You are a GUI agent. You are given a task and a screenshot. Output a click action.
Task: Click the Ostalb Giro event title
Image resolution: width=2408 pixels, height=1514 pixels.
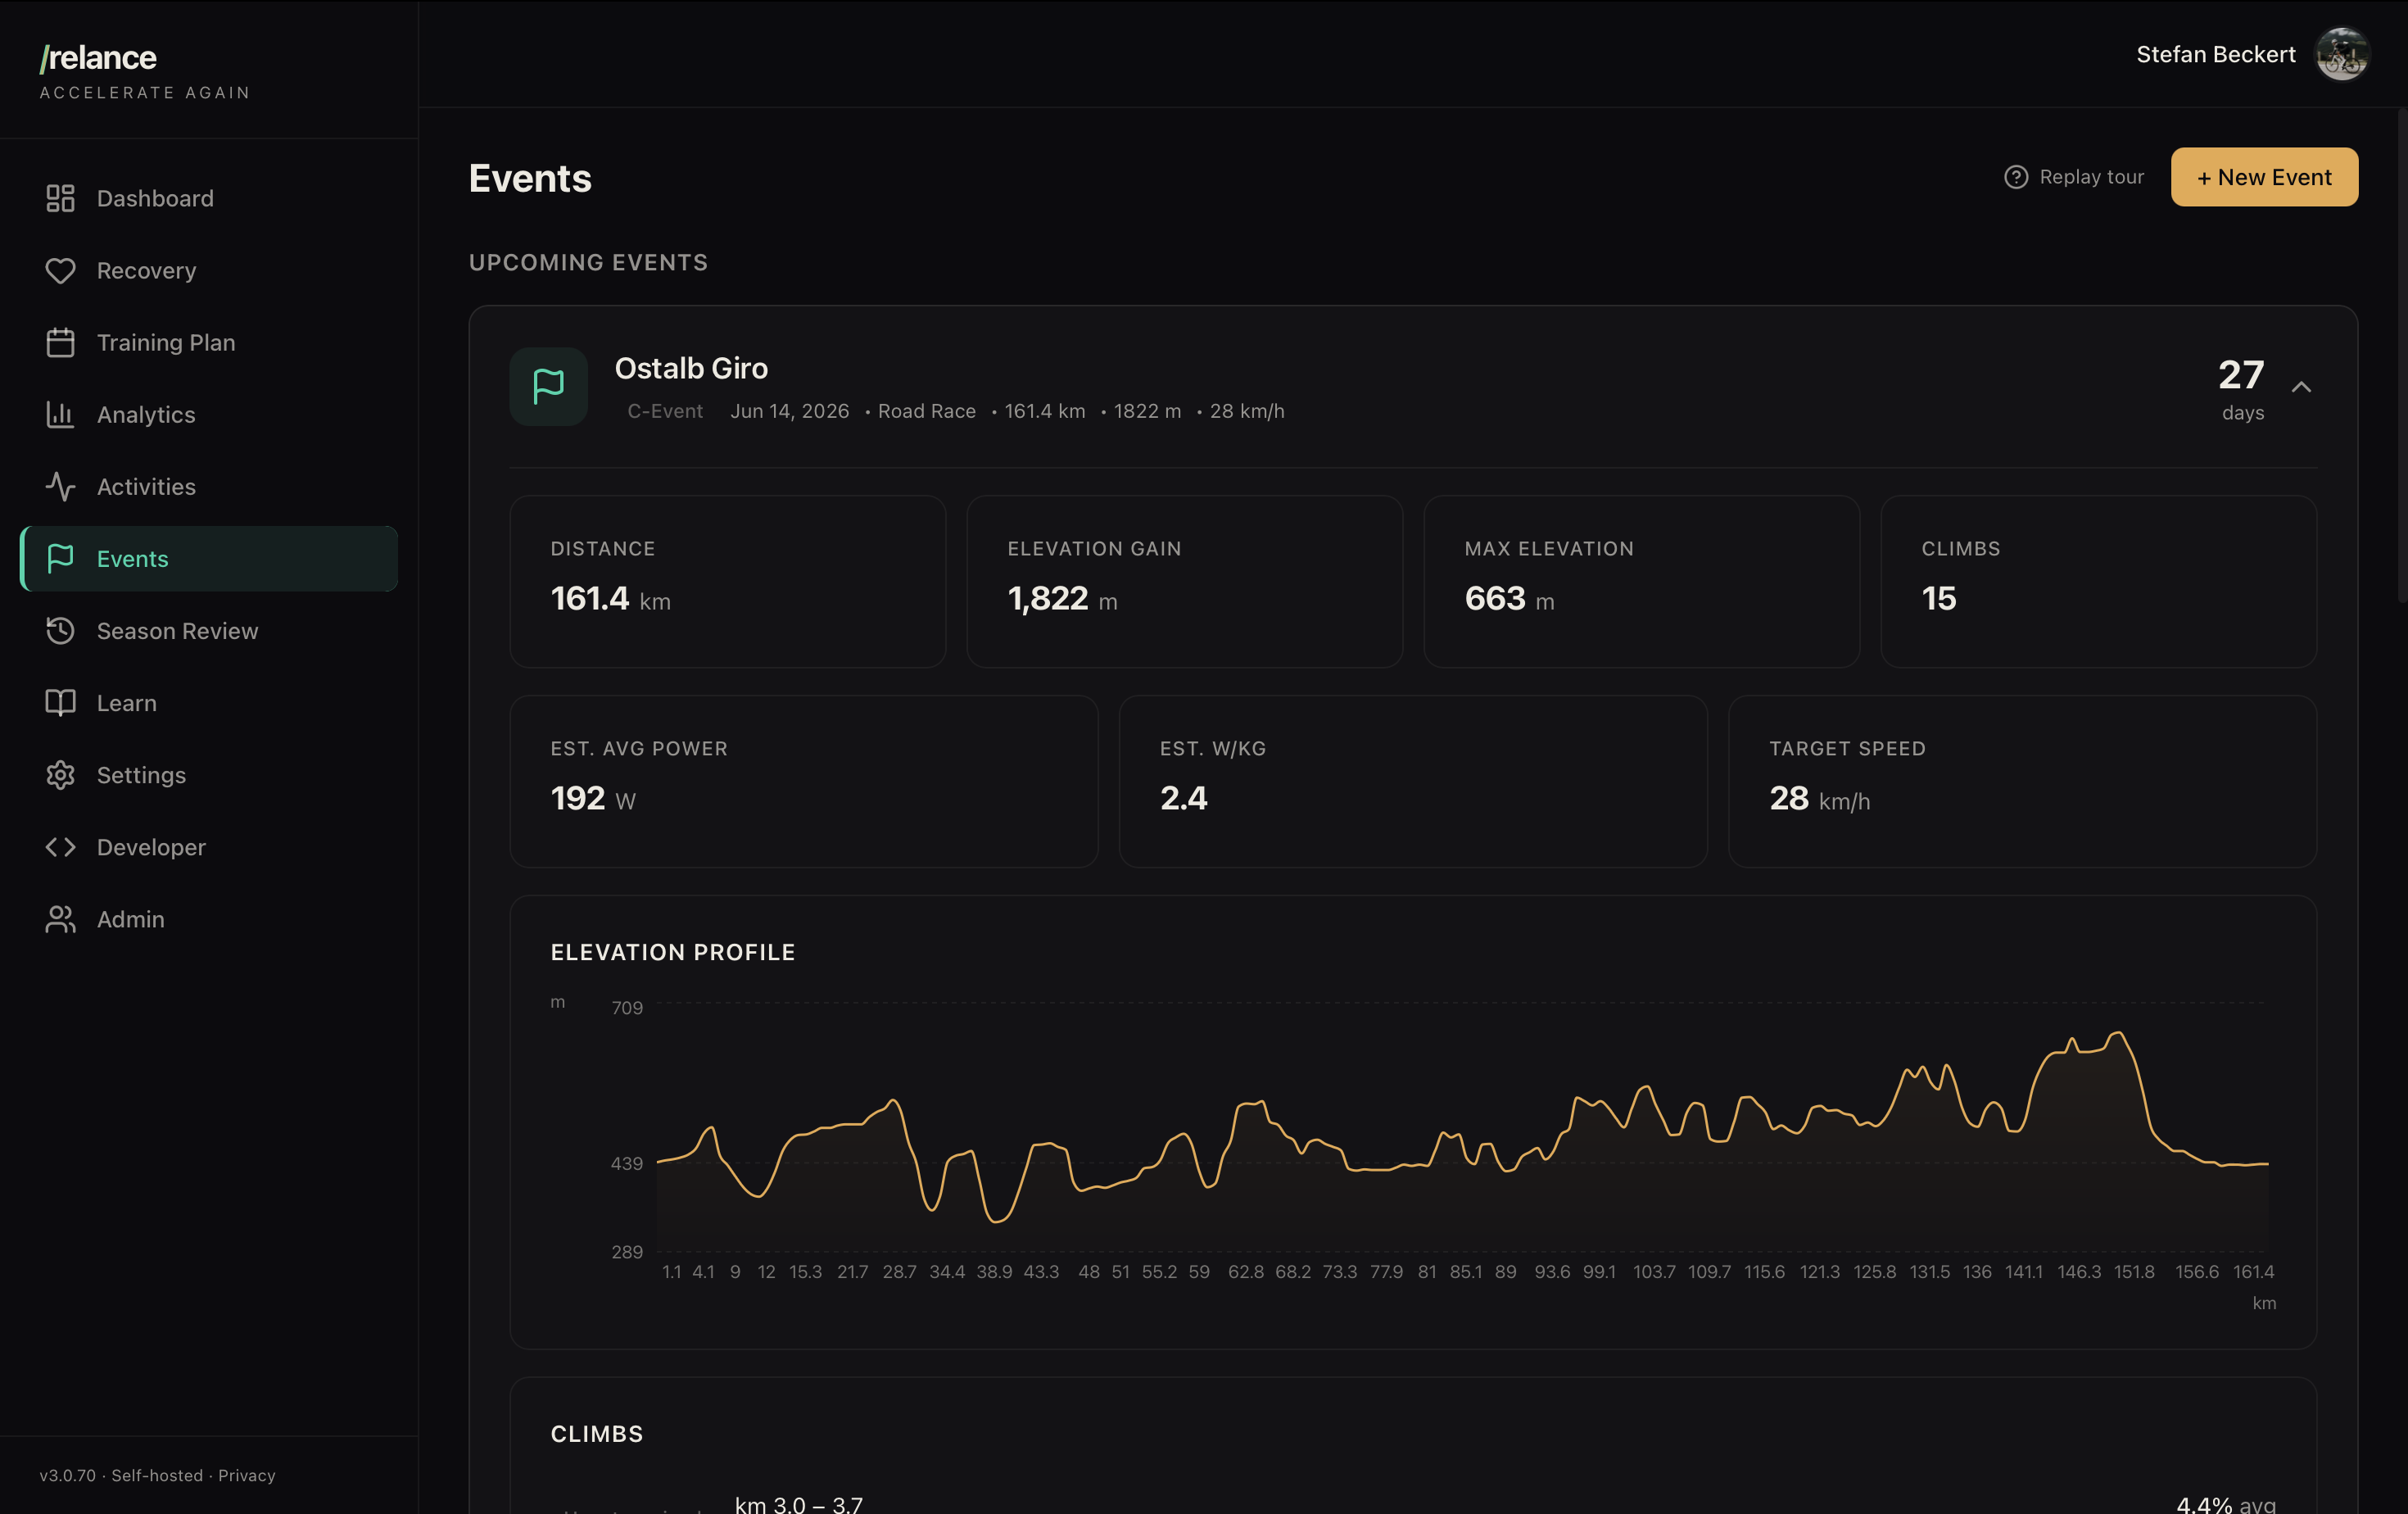pos(691,368)
